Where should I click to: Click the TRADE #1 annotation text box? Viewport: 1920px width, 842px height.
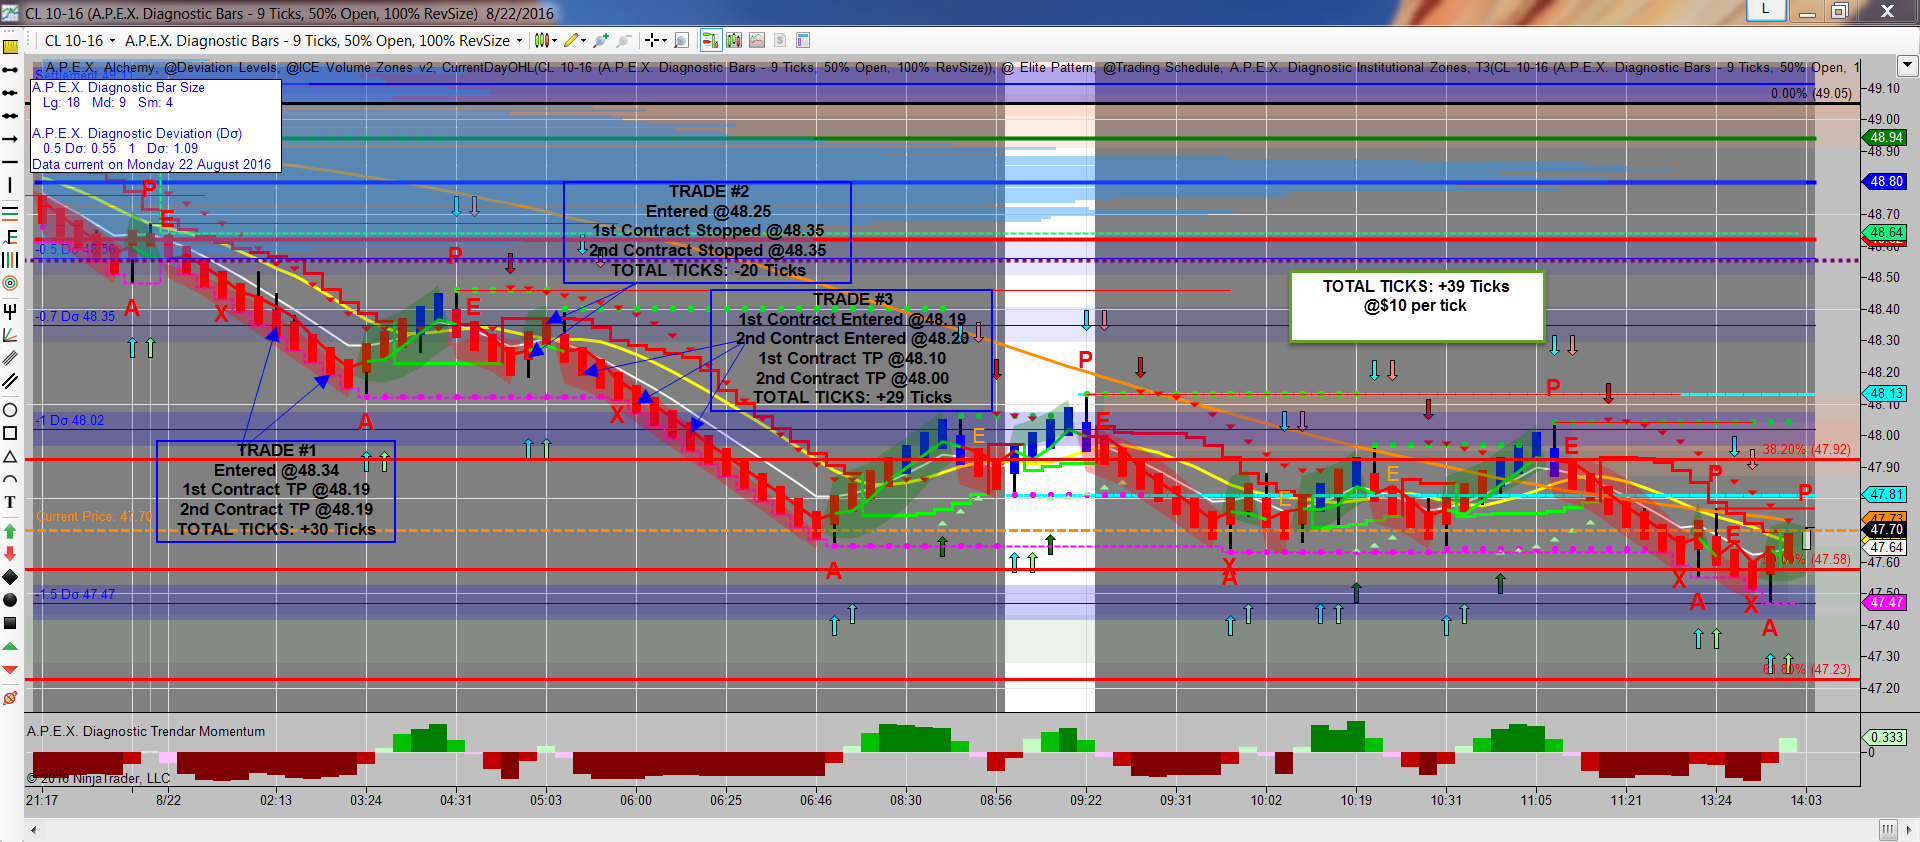(x=276, y=491)
